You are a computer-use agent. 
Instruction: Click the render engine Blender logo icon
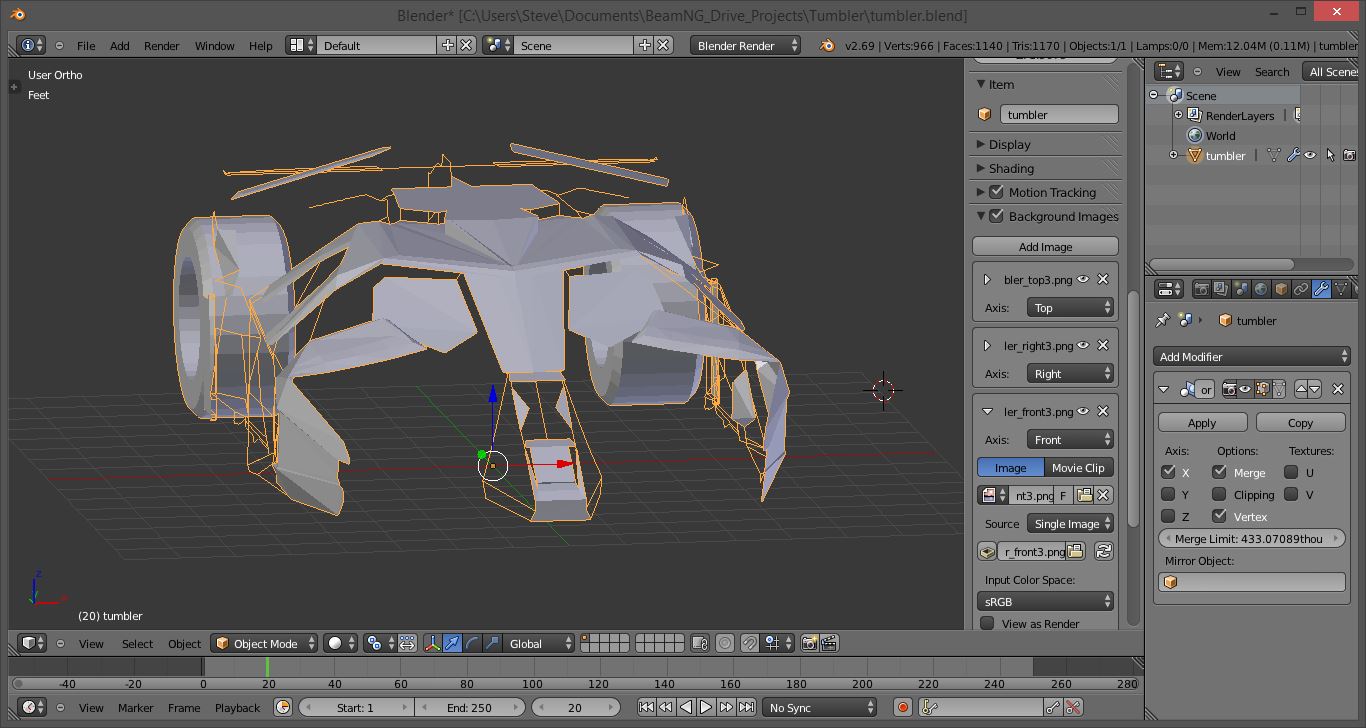point(827,45)
